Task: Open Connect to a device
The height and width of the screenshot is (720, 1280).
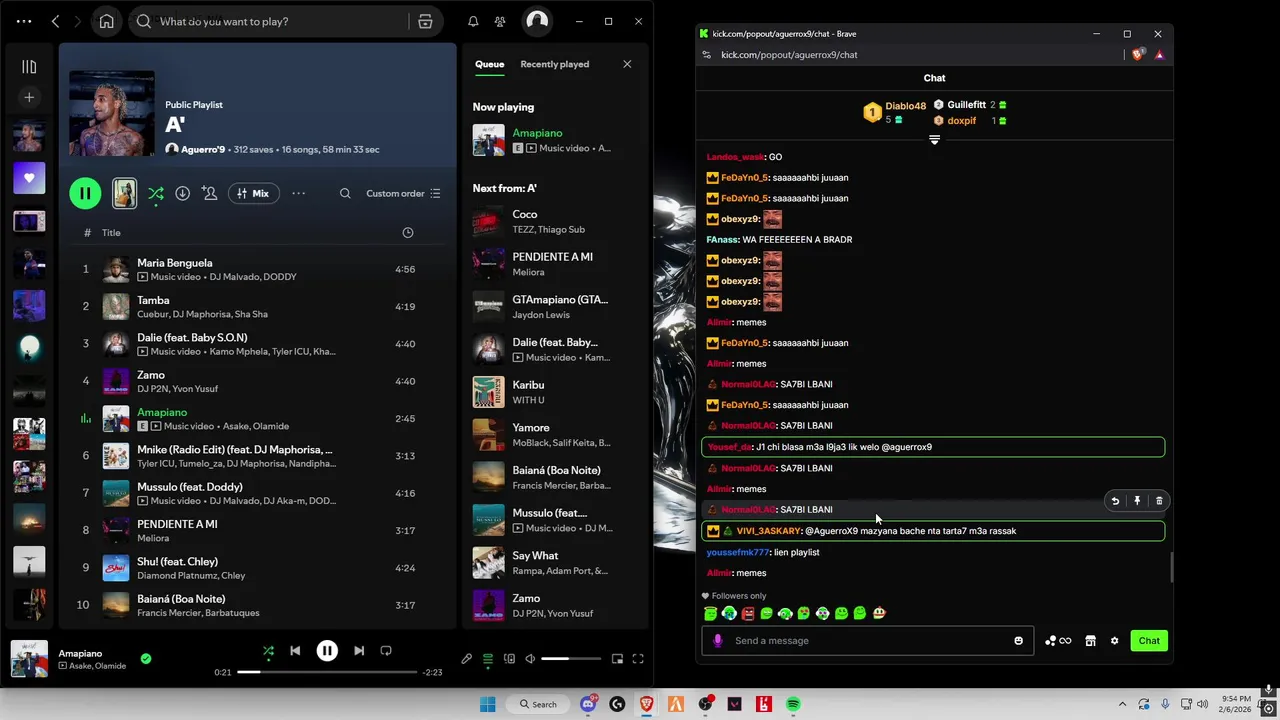Action: point(510,659)
